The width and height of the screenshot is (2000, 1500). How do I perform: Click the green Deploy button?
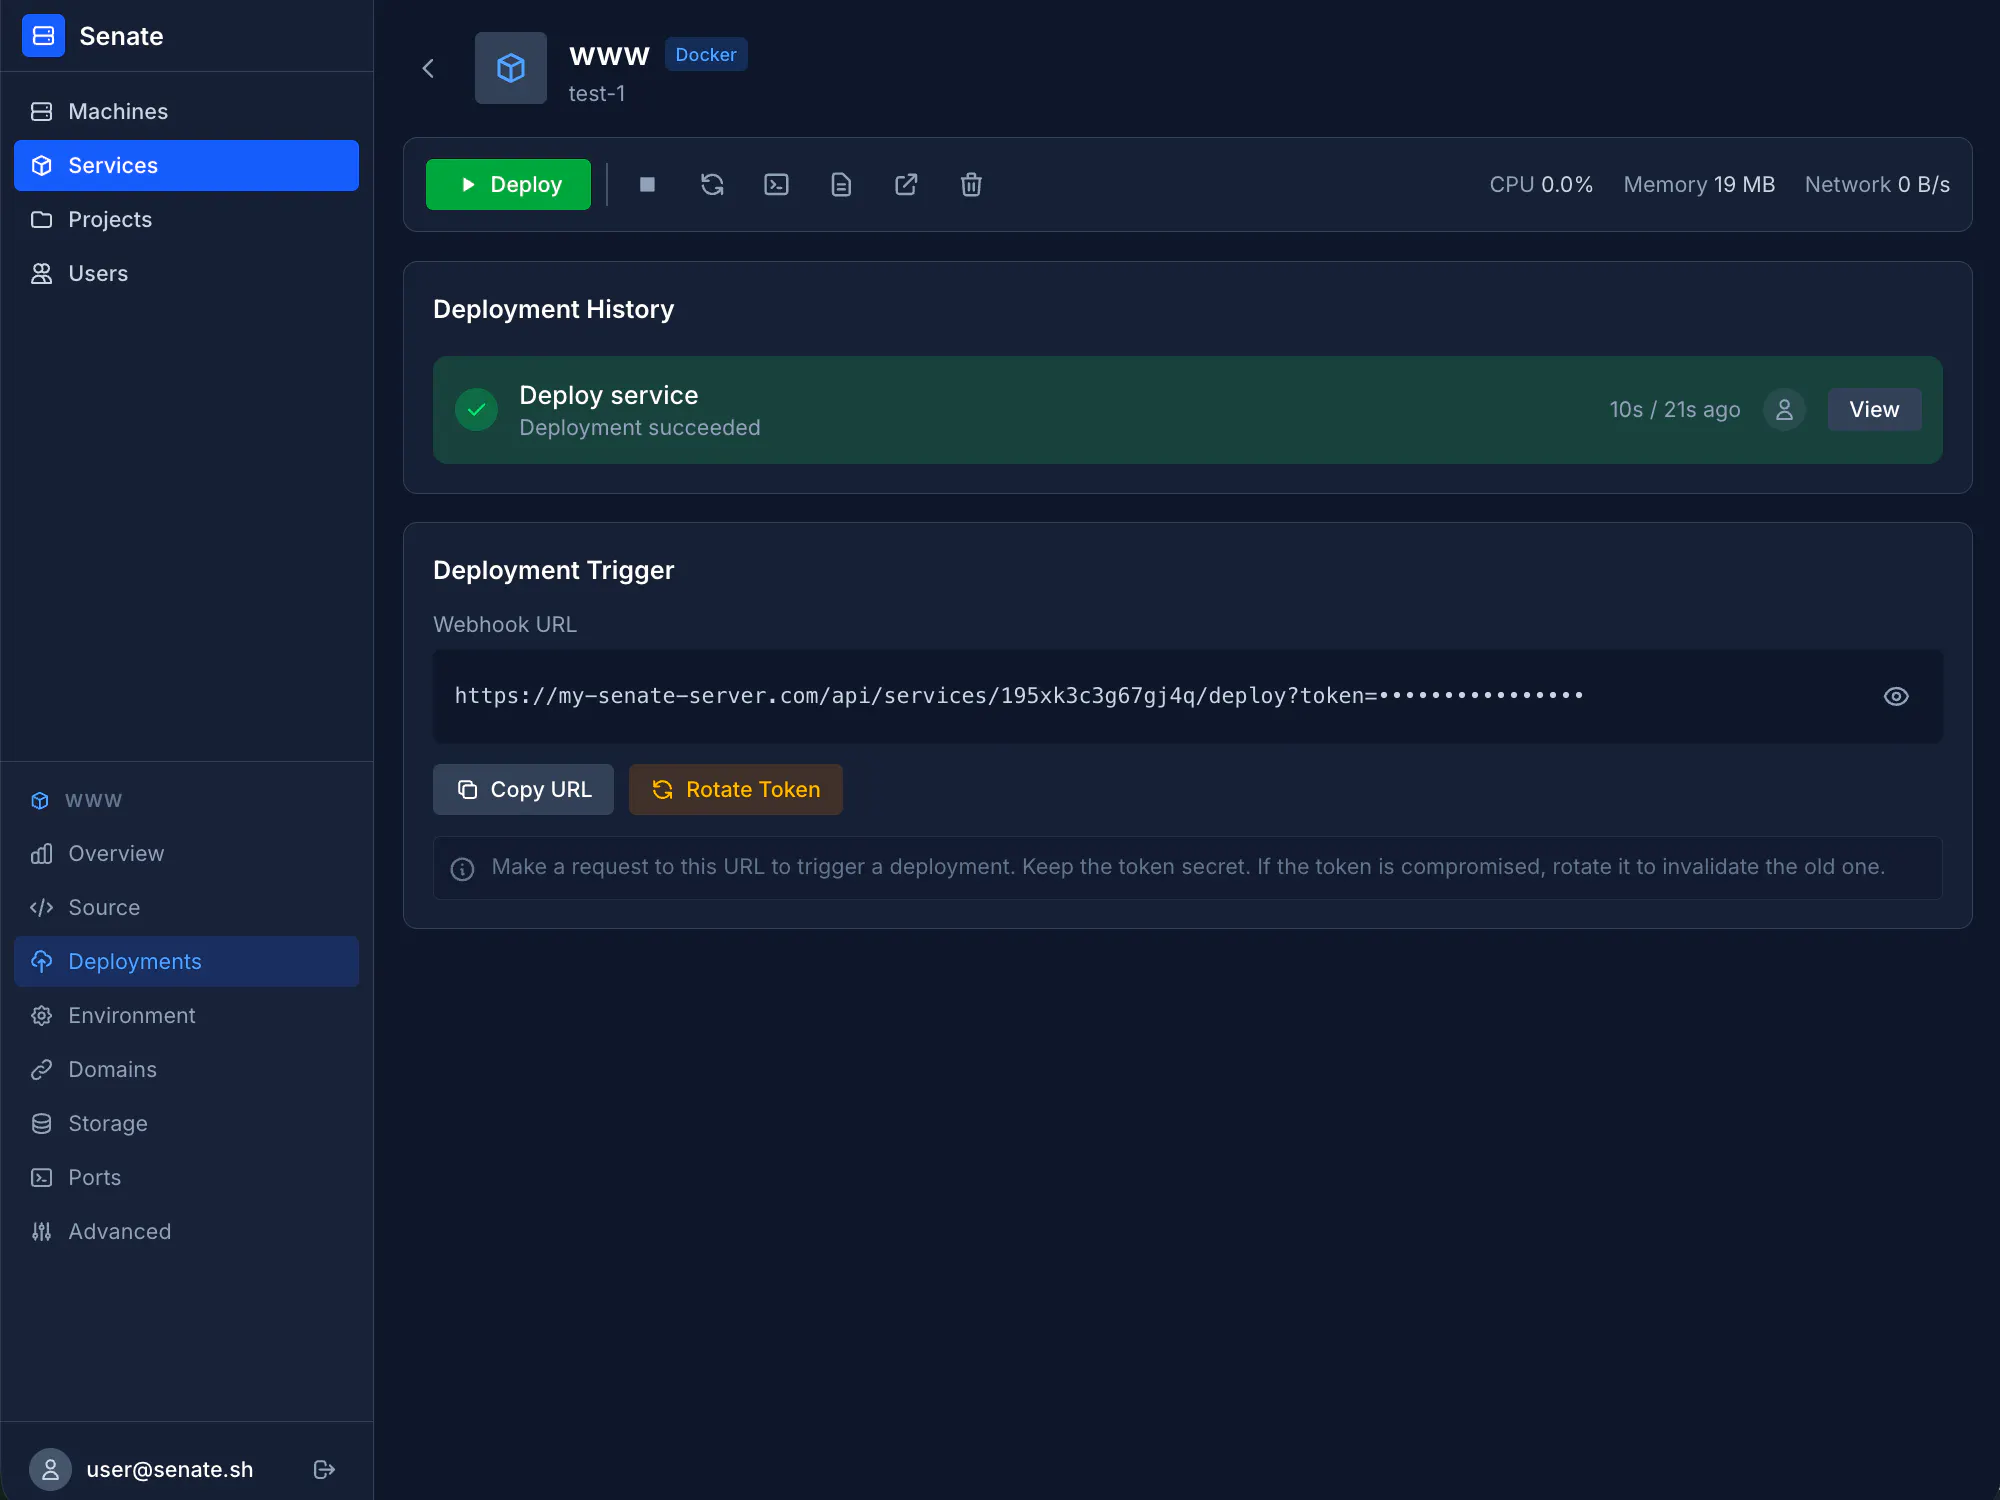click(508, 184)
